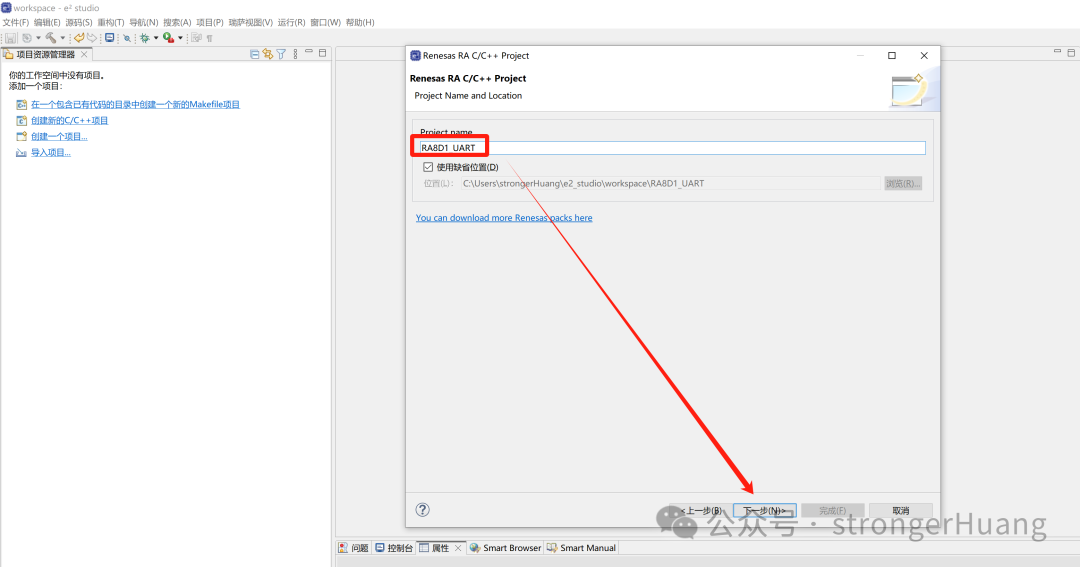Click the forward navigation arrow icon
Image resolution: width=1080 pixels, height=567 pixels.
(x=92, y=38)
